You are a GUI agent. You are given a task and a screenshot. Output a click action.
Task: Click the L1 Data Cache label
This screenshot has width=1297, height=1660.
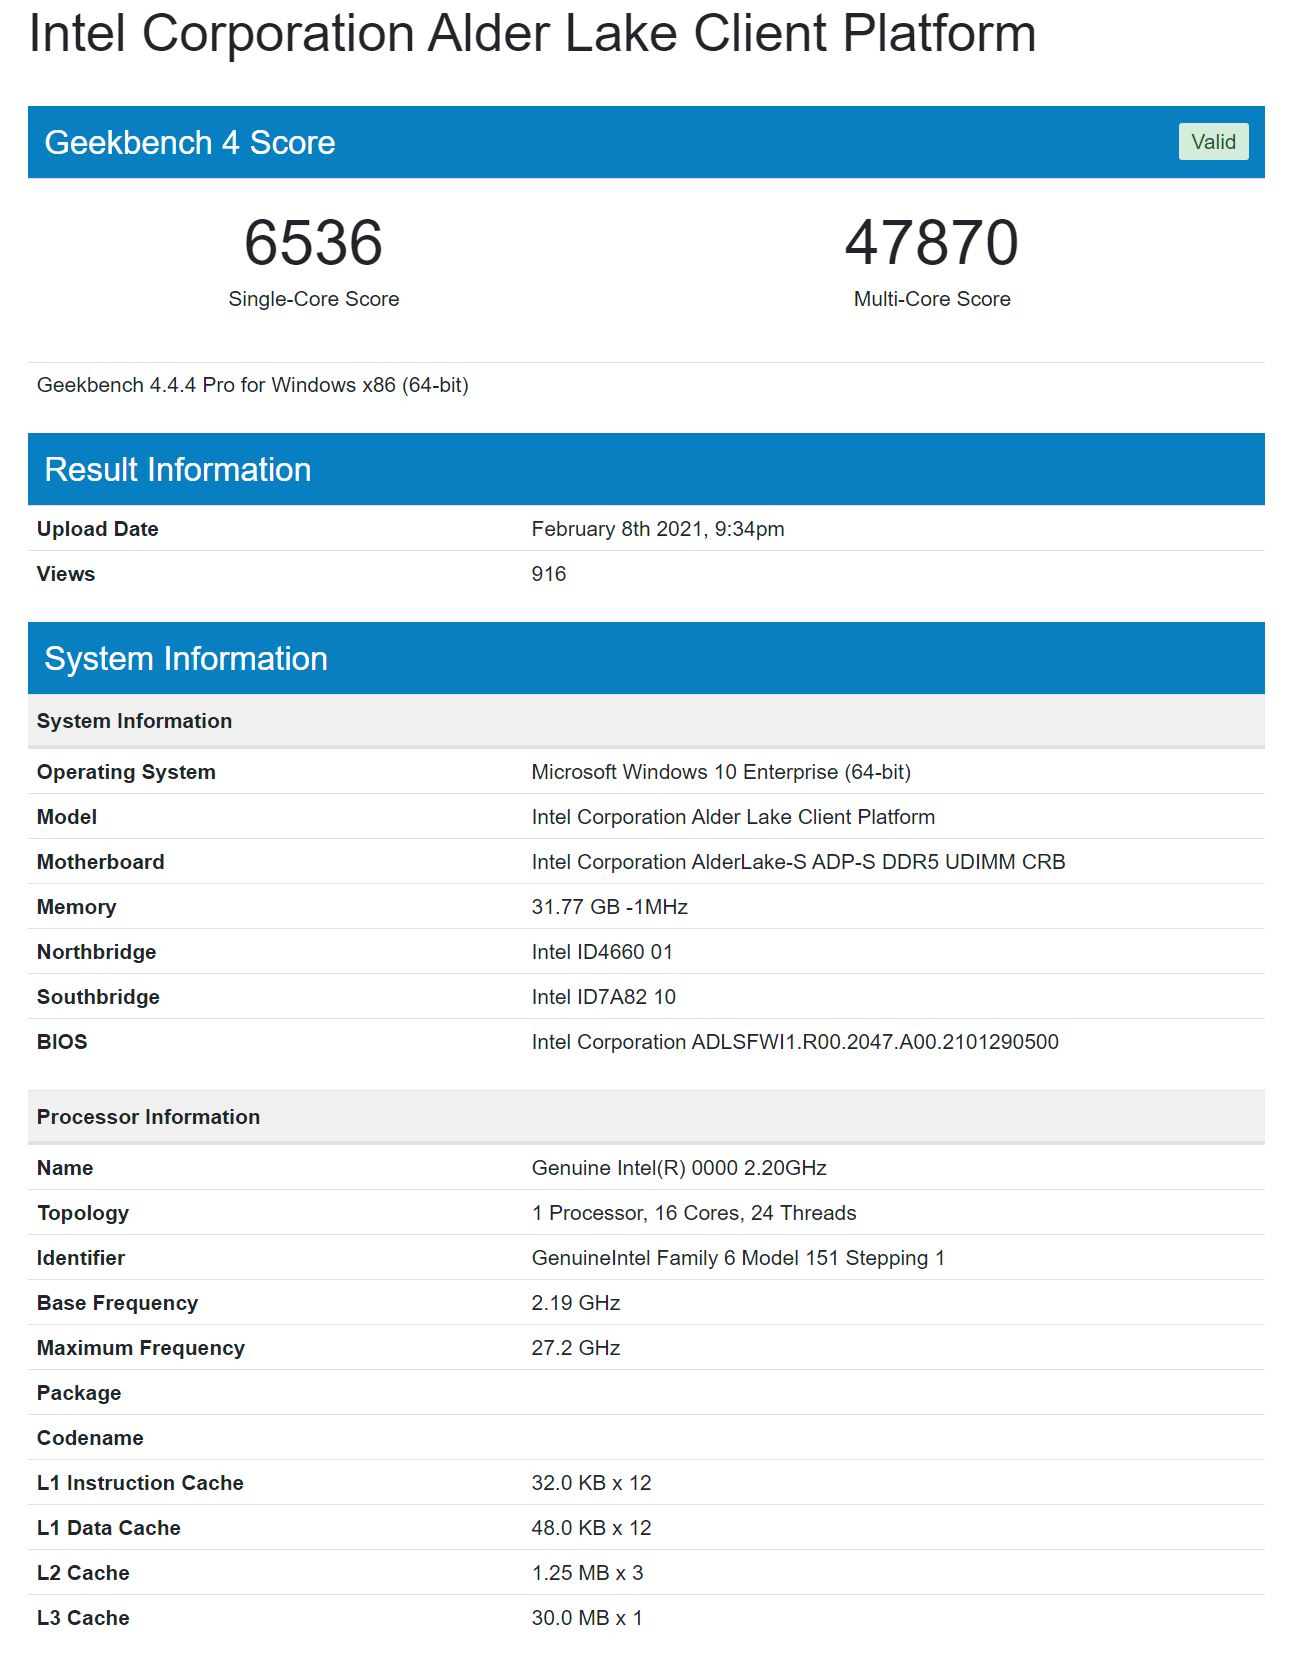109,1528
